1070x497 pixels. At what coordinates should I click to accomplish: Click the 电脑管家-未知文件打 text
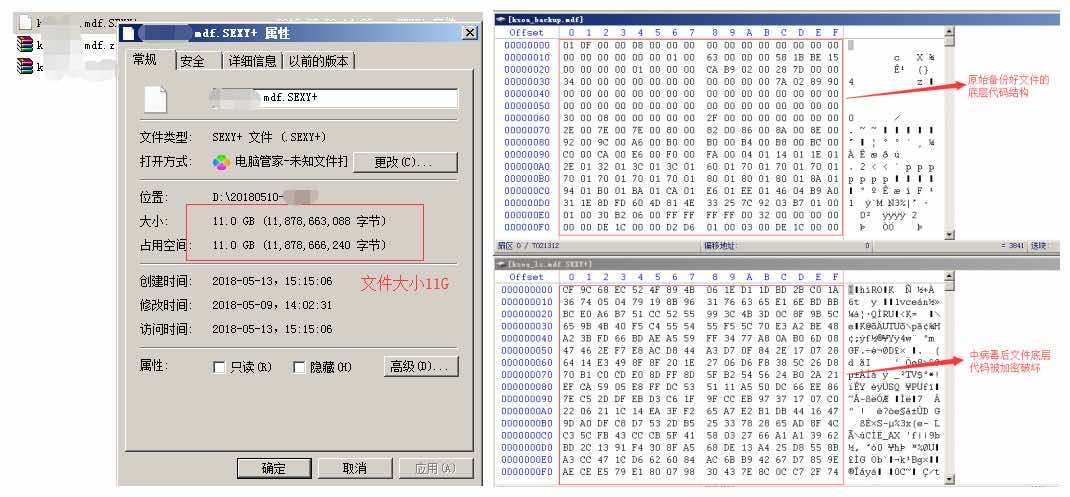tap(291, 162)
